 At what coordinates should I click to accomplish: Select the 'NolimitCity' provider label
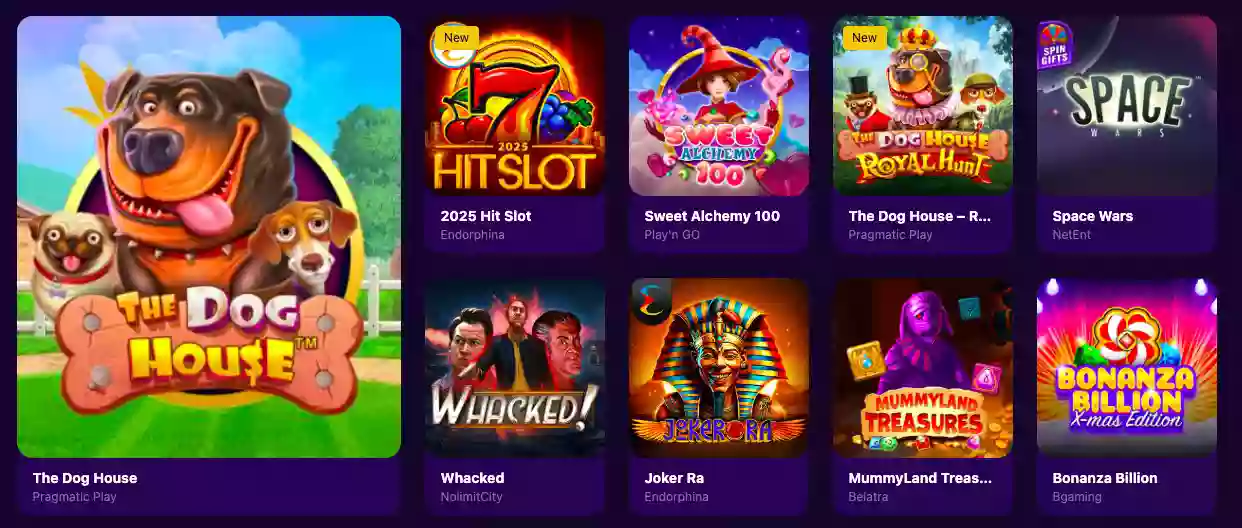coord(471,497)
